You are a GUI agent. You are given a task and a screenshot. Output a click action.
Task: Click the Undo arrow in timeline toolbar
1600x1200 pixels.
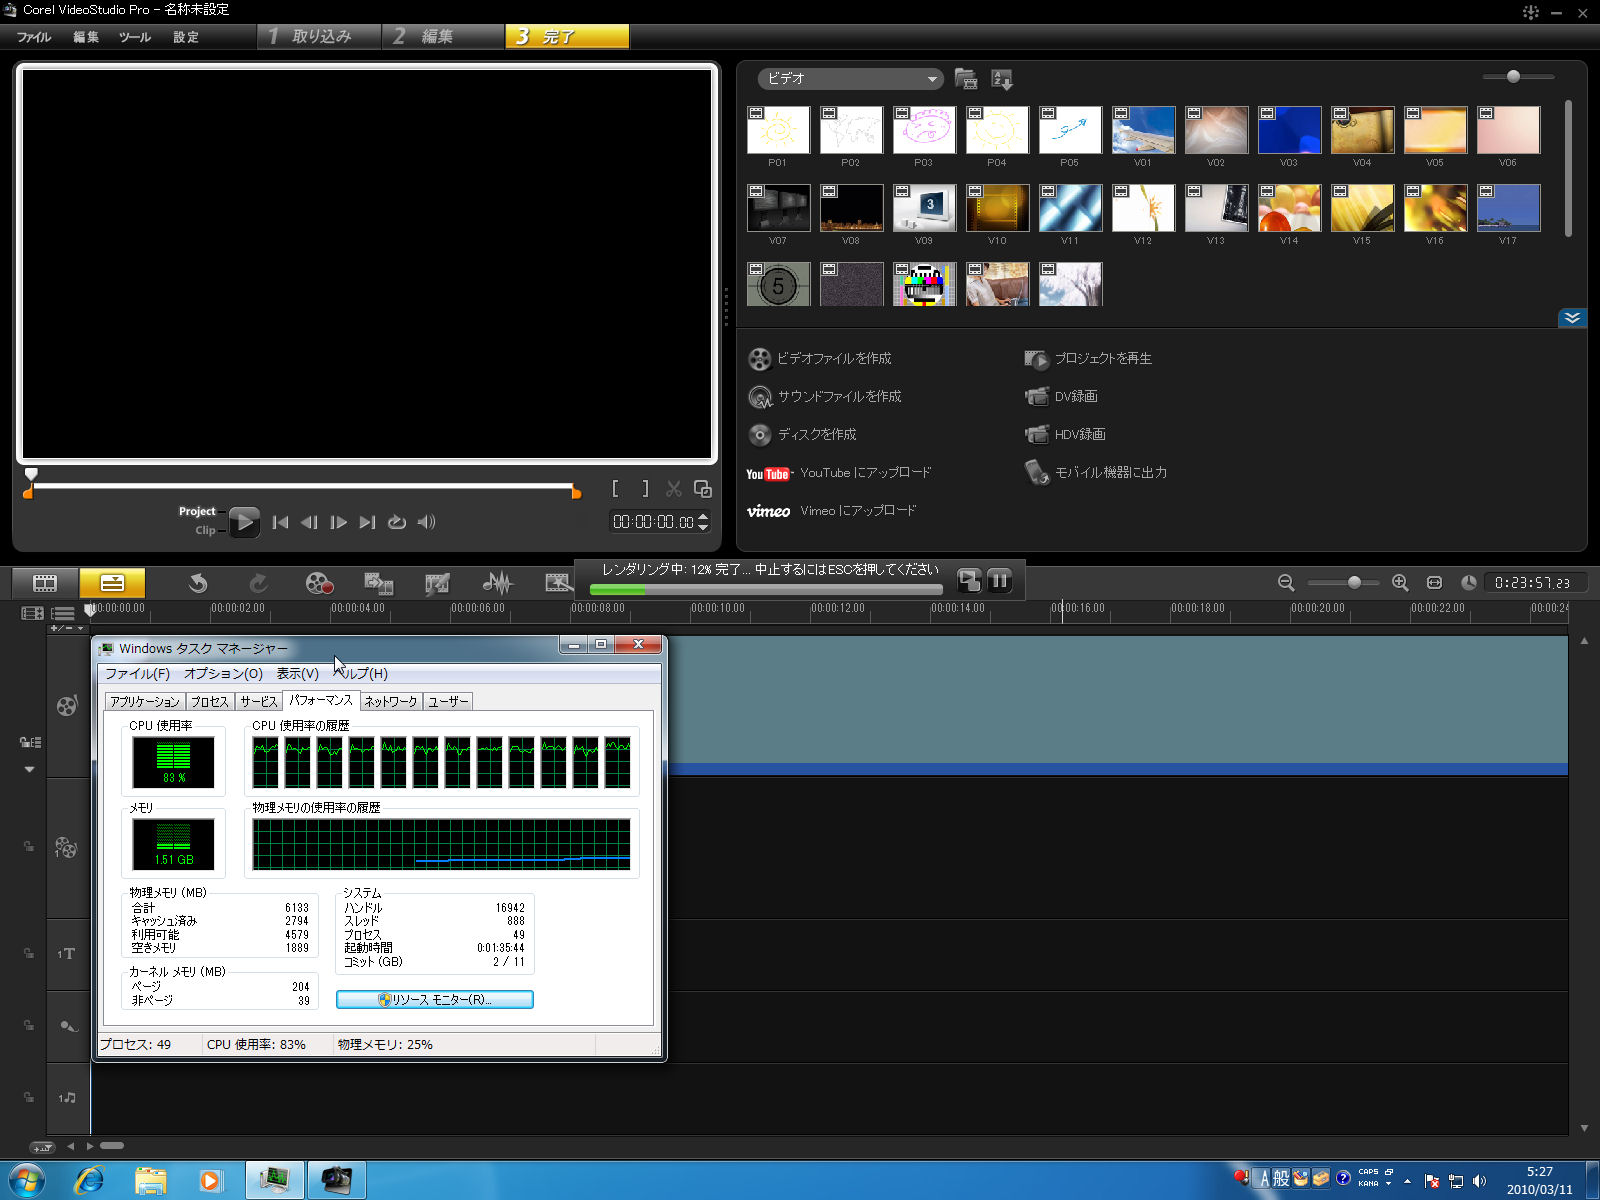coord(198,583)
